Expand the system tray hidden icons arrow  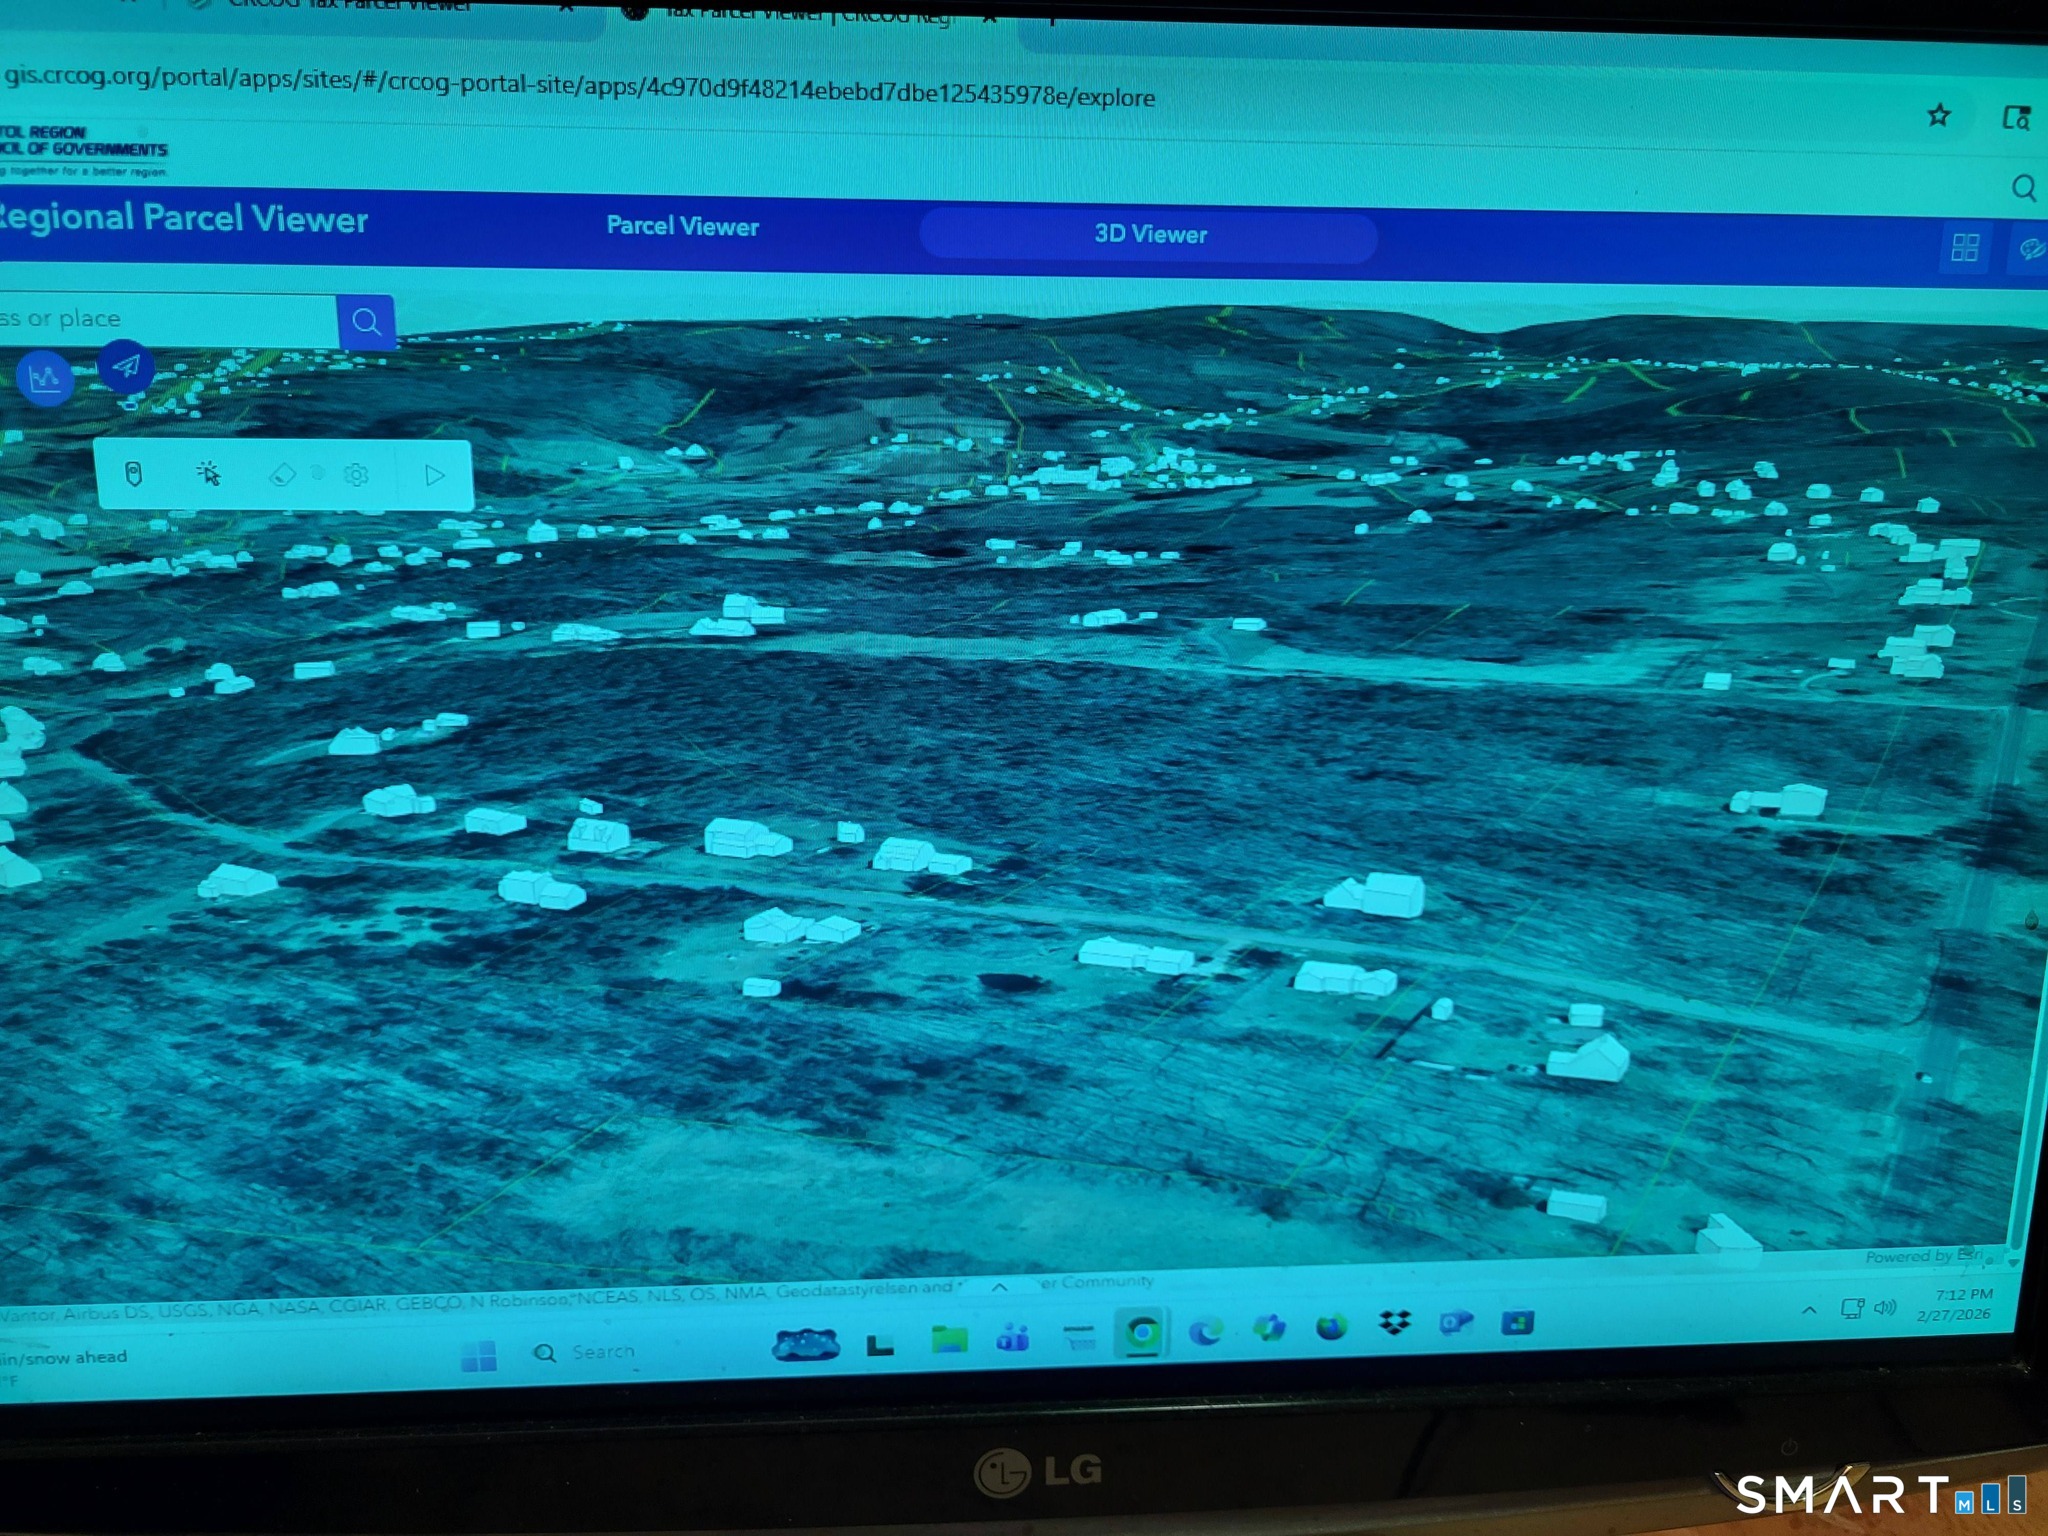point(1809,1310)
